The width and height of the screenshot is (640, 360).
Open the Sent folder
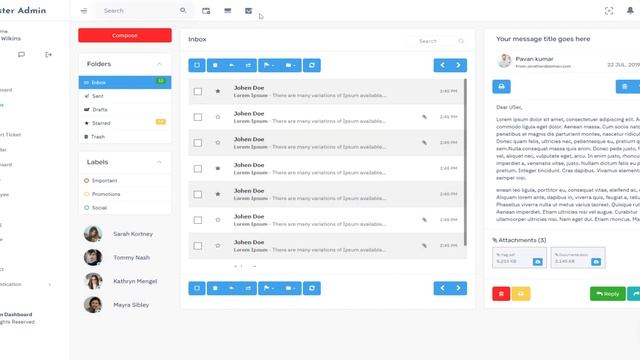pos(125,96)
